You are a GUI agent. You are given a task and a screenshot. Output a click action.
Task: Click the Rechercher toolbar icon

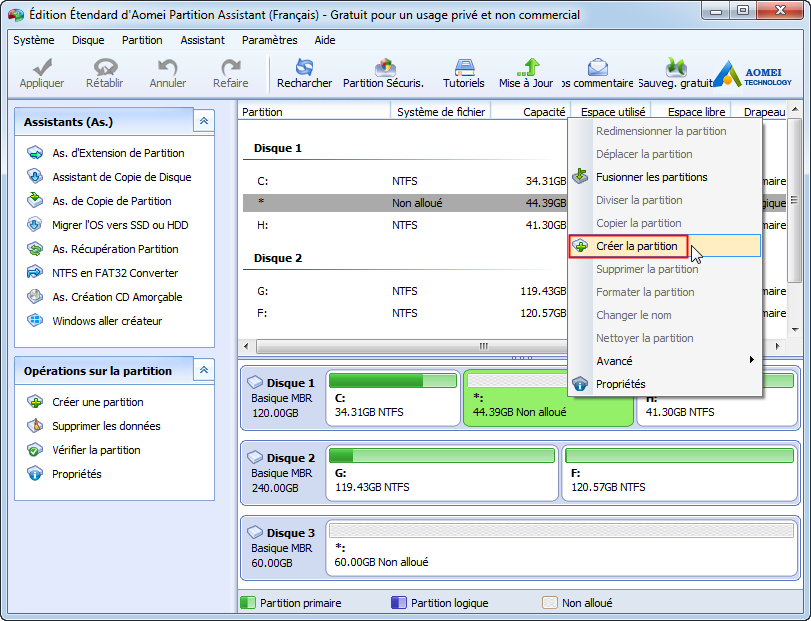point(304,67)
